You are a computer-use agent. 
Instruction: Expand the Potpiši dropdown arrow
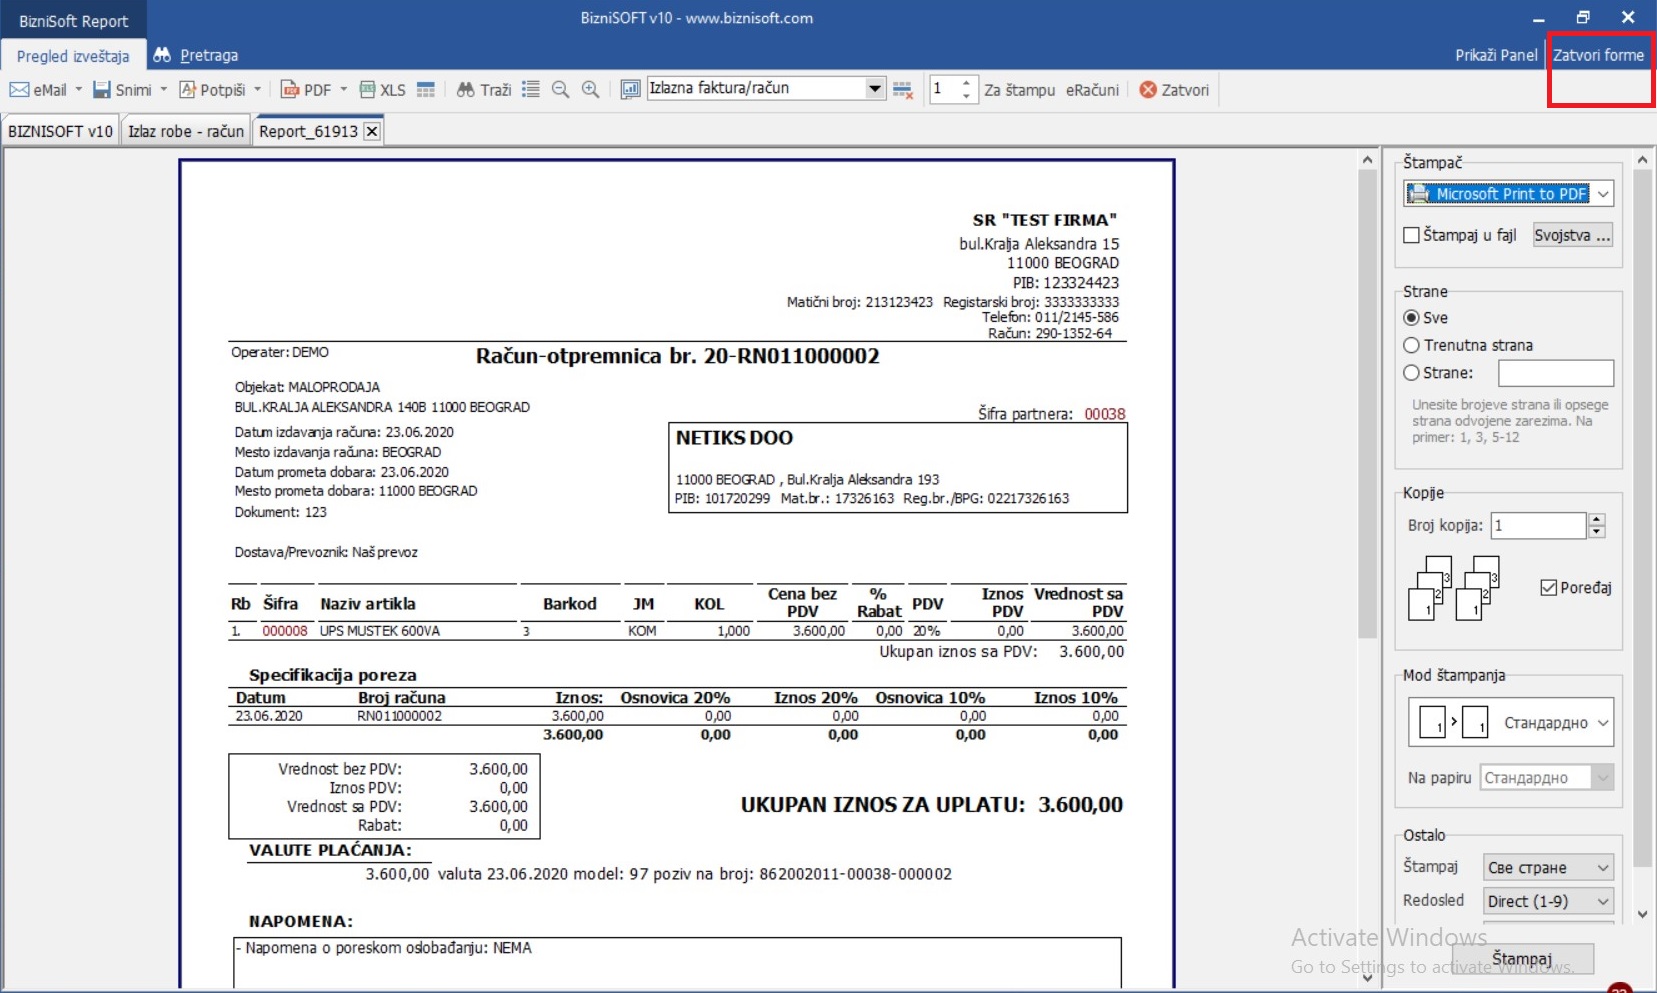coord(257,90)
